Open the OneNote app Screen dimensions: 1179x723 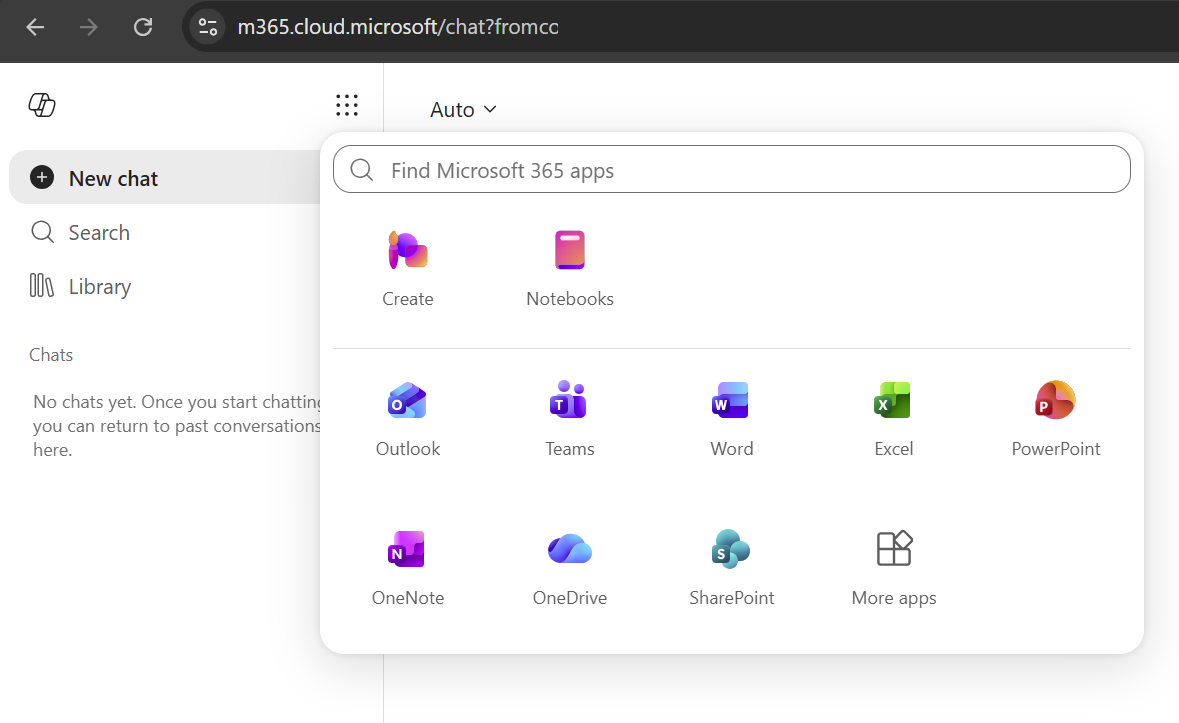tap(408, 567)
